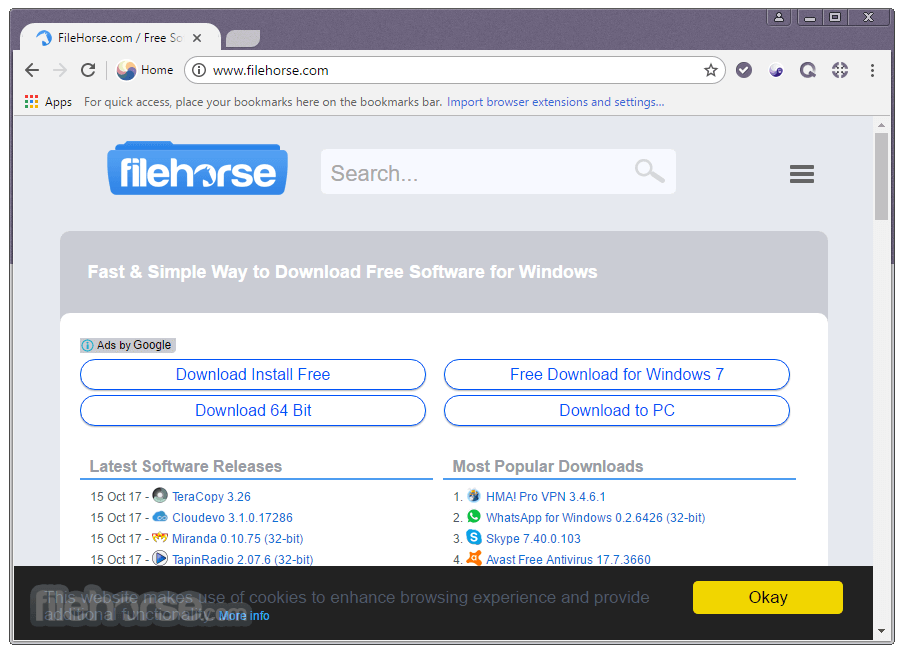Click the Fast & Simple Way headline text
The width and height of the screenshot is (903, 657).
pyautogui.click(x=342, y=272)
